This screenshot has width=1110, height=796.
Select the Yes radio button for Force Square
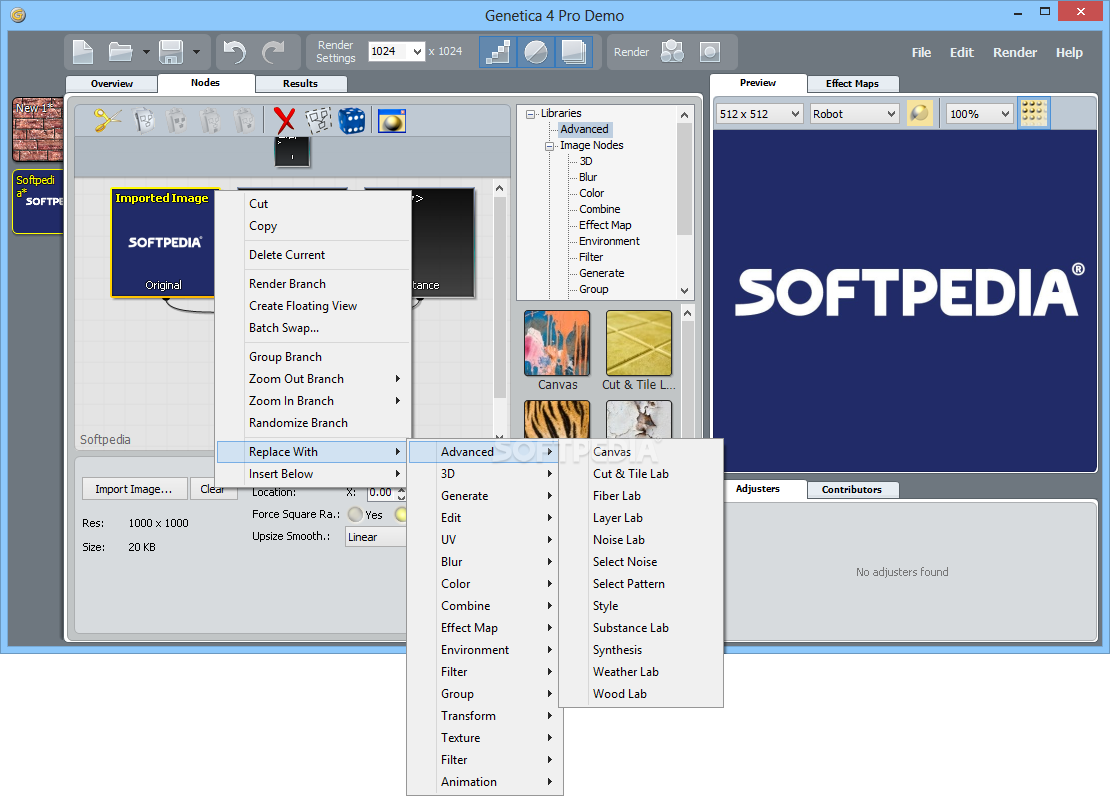tap(355, 515)
